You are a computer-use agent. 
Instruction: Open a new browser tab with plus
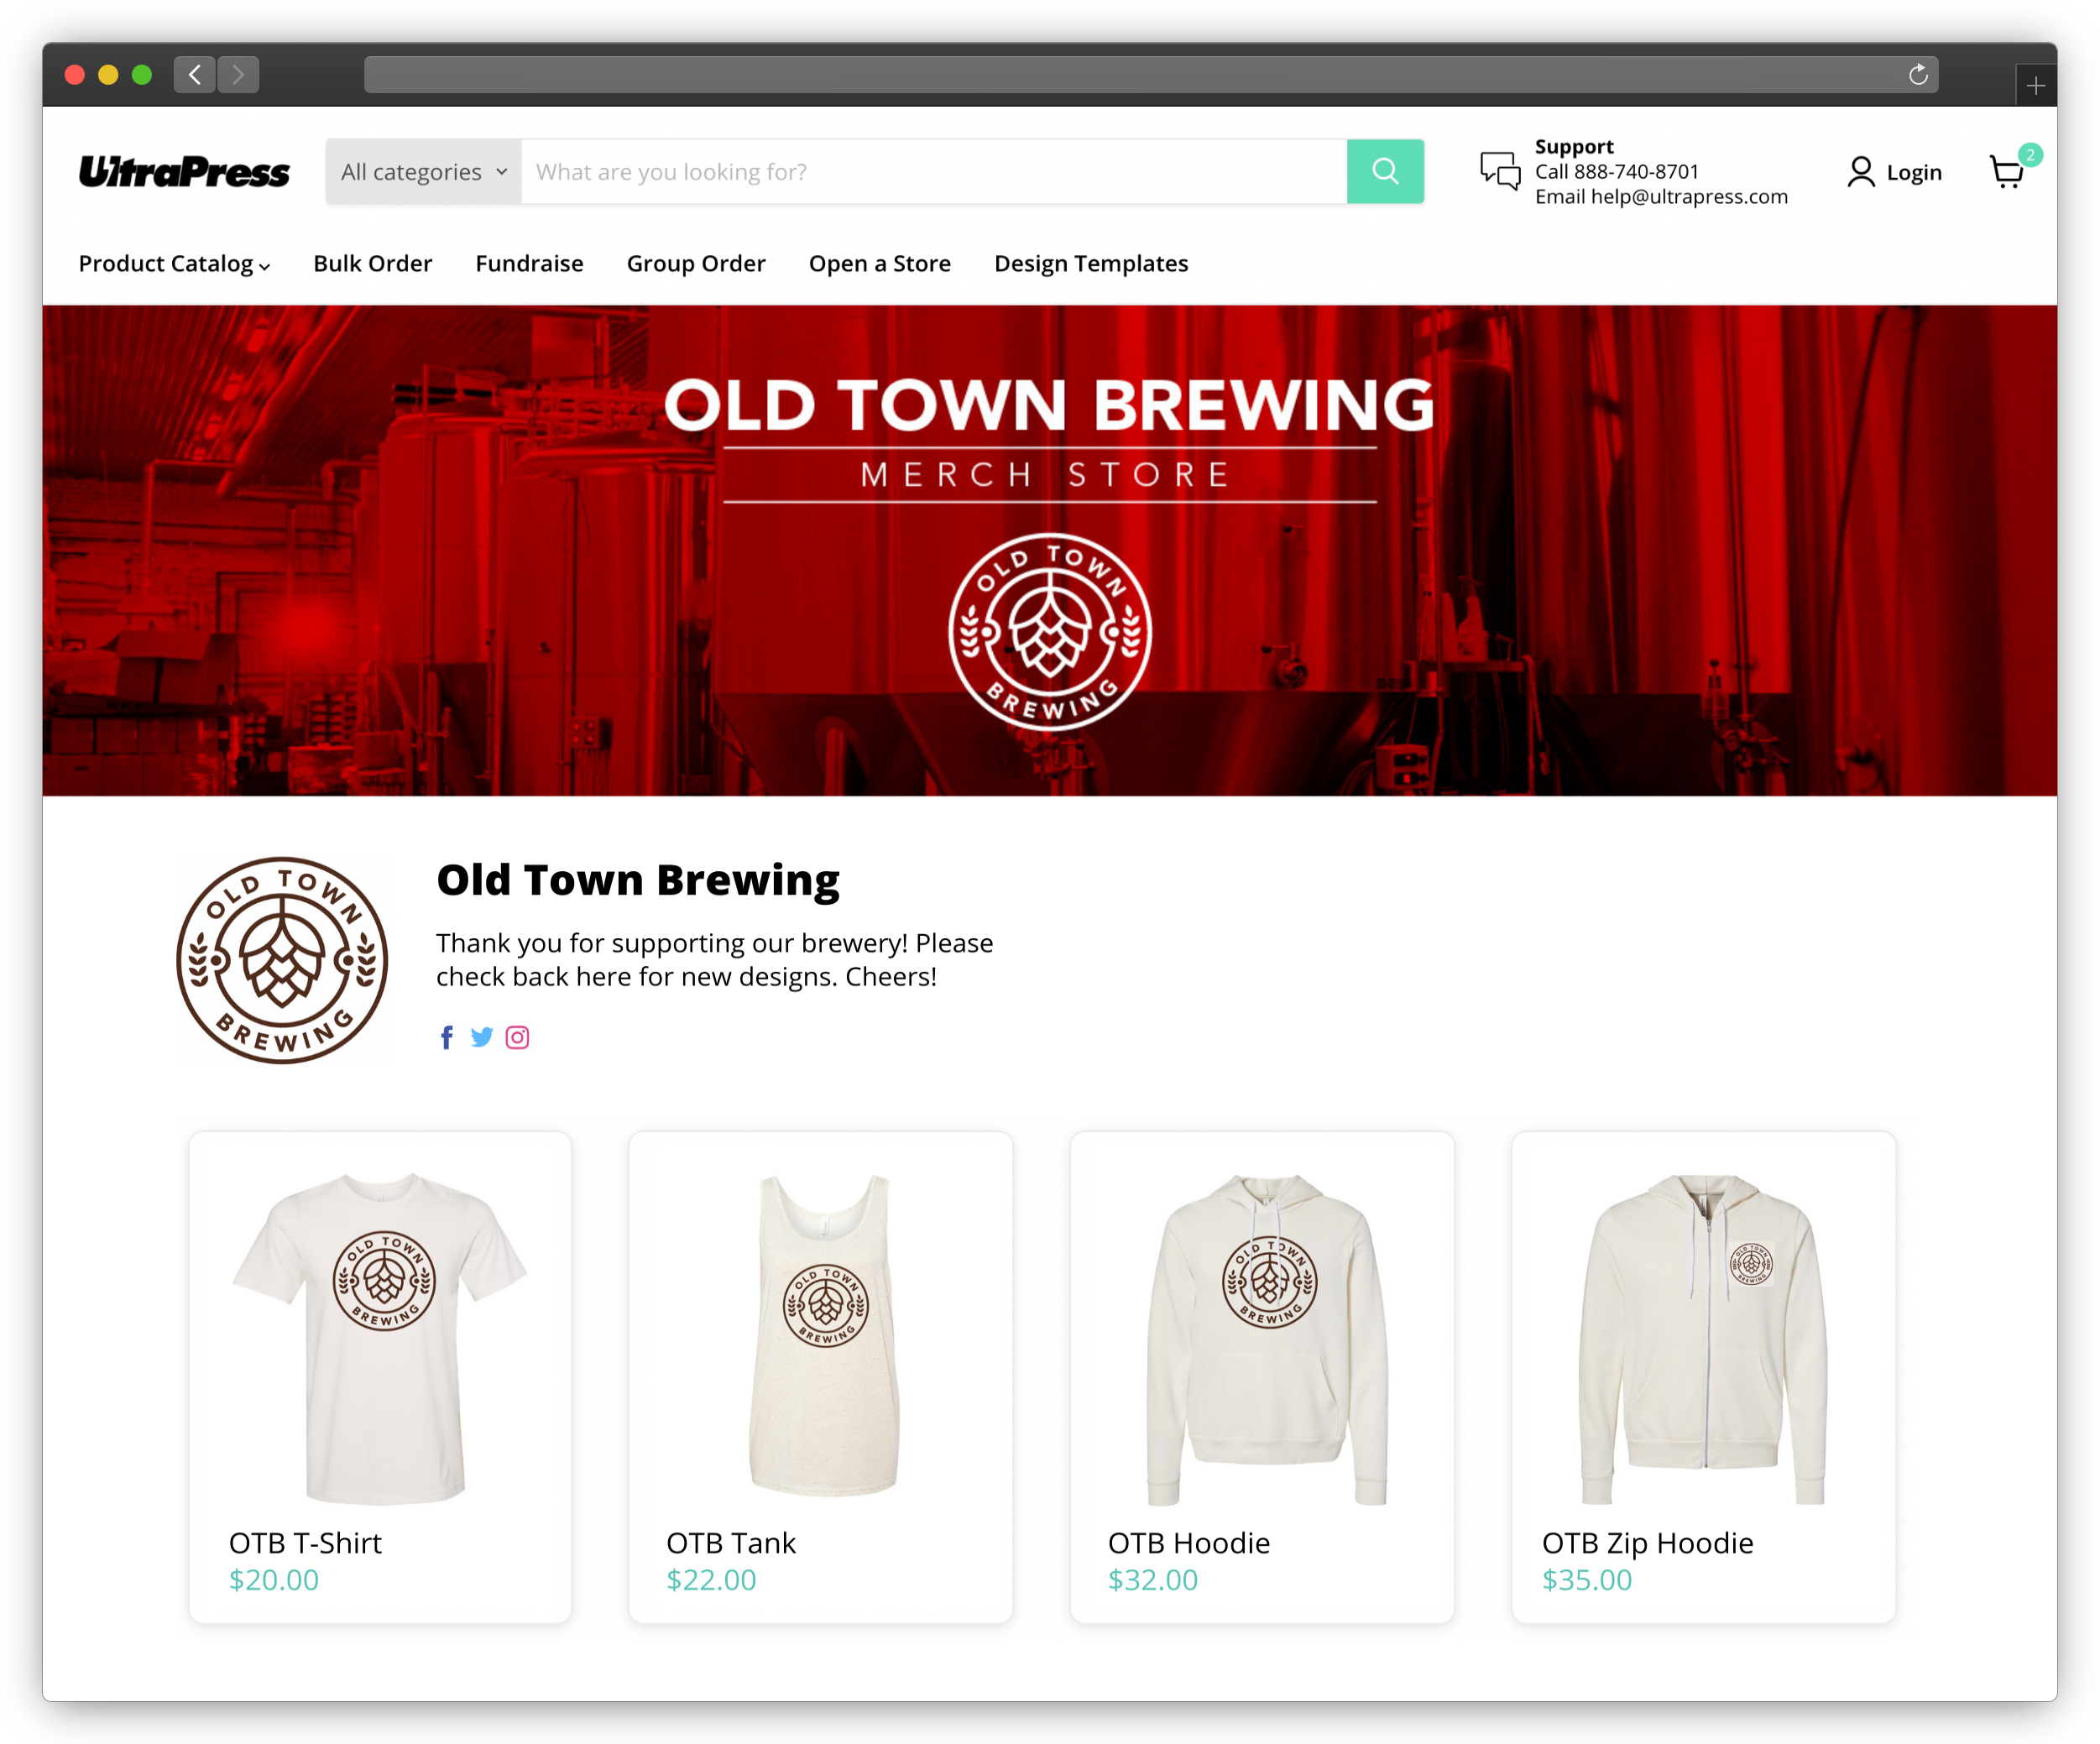click(2035, 86)
